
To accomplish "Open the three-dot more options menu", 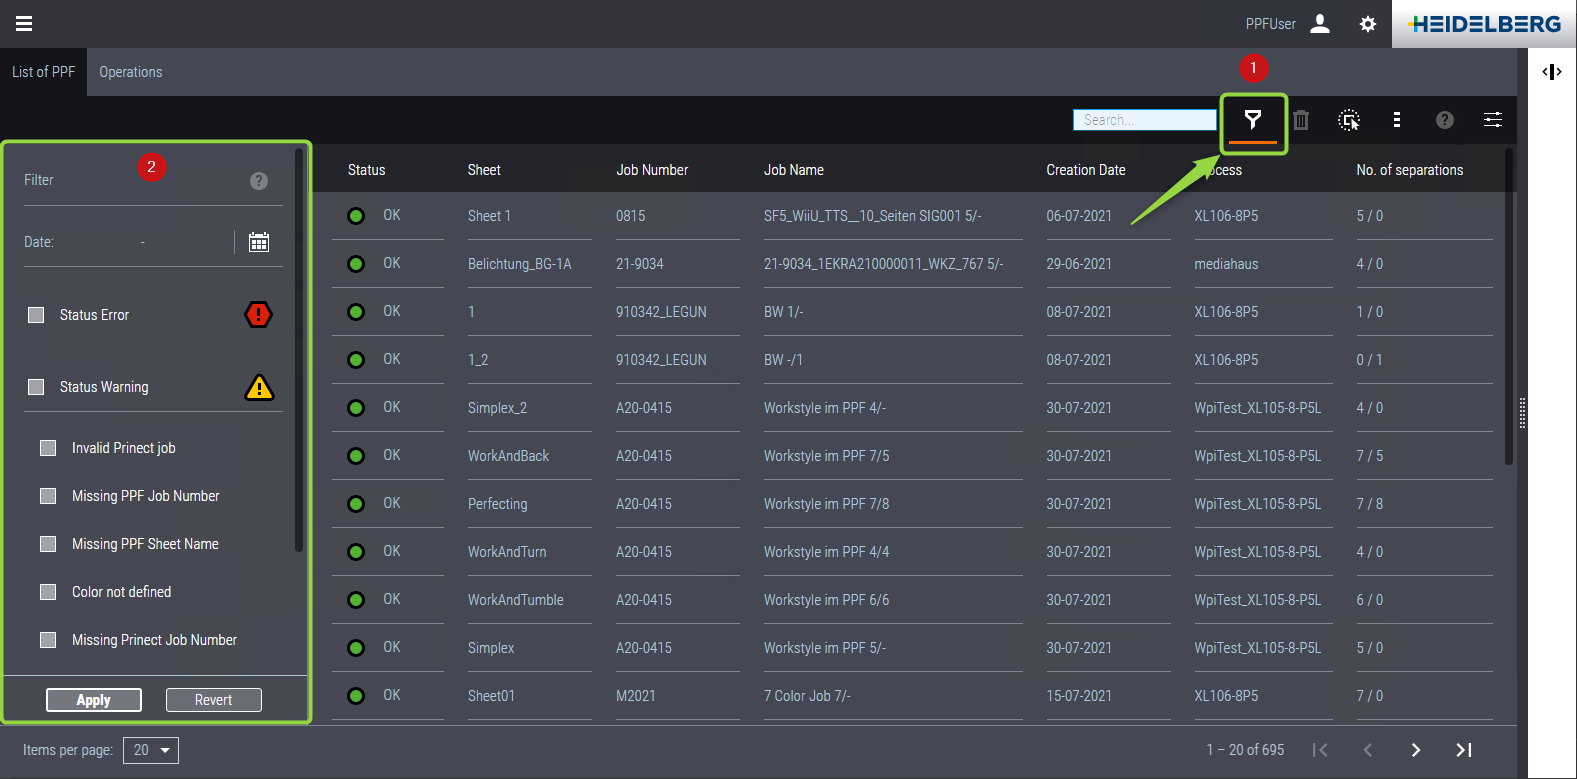I will click(x=1397, y=120).
